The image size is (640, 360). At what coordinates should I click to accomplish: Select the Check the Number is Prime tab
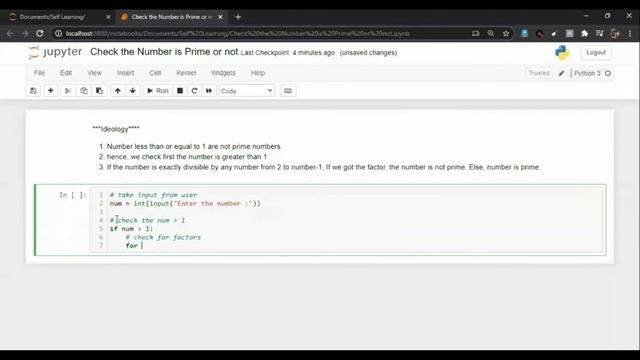(x=172, y=17)
